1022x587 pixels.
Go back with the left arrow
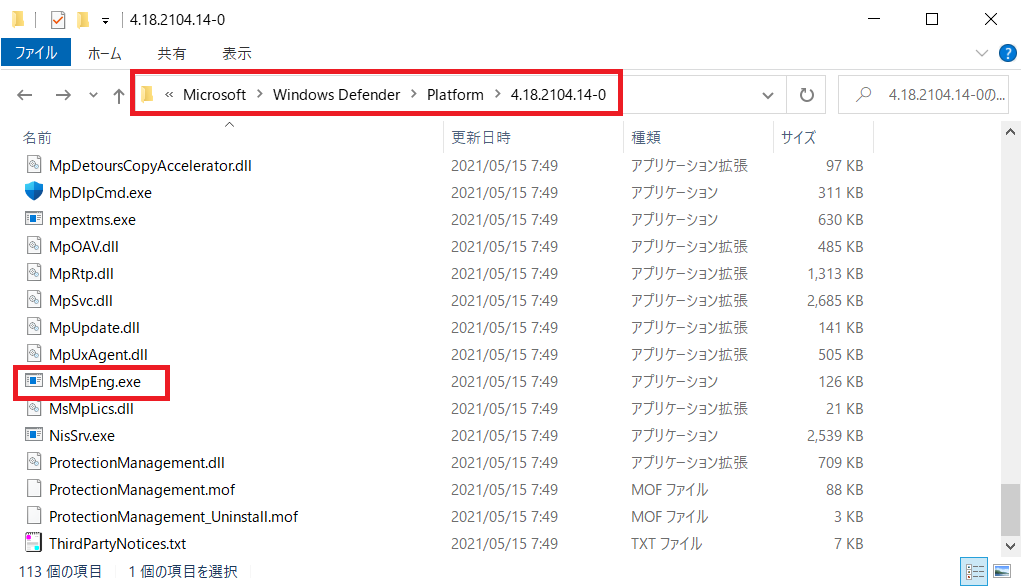click(x=25, y=95)
